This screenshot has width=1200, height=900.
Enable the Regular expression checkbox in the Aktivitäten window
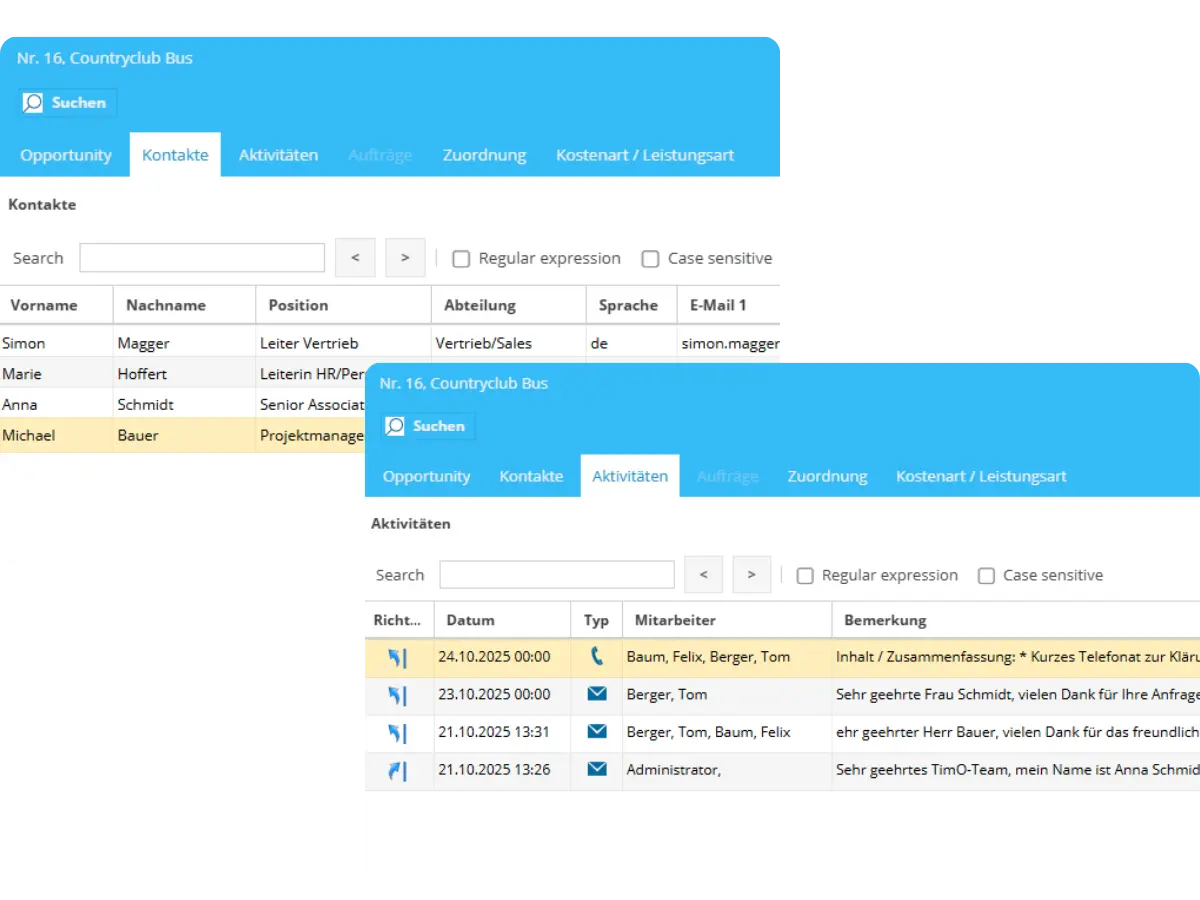pyautogui.click(x=805, y=575)
